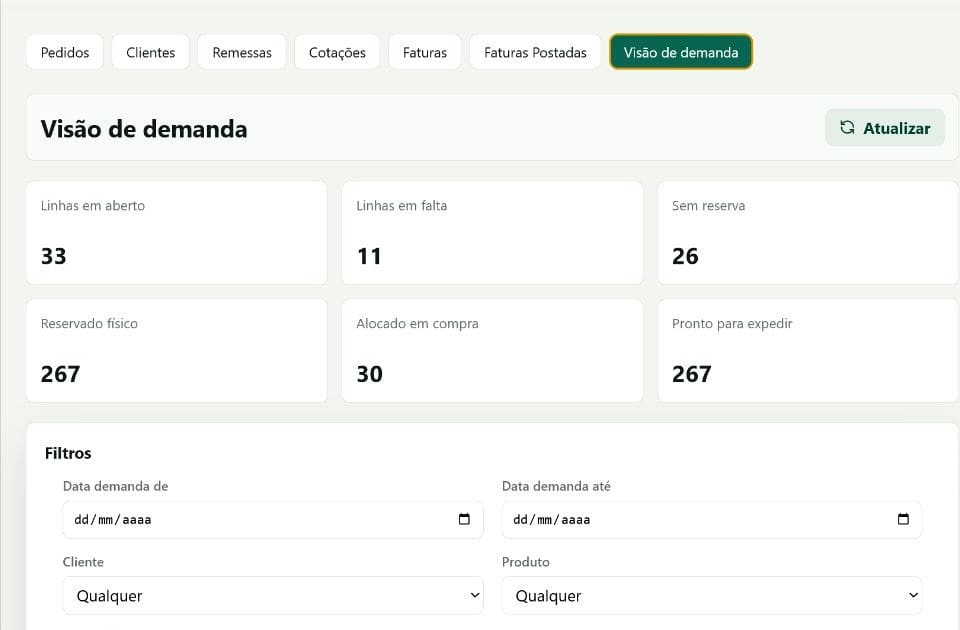The width and height of the screenshot is (960, 630).
Task: Click the value 11 in Linhas em falta
Action: (369, 256)
